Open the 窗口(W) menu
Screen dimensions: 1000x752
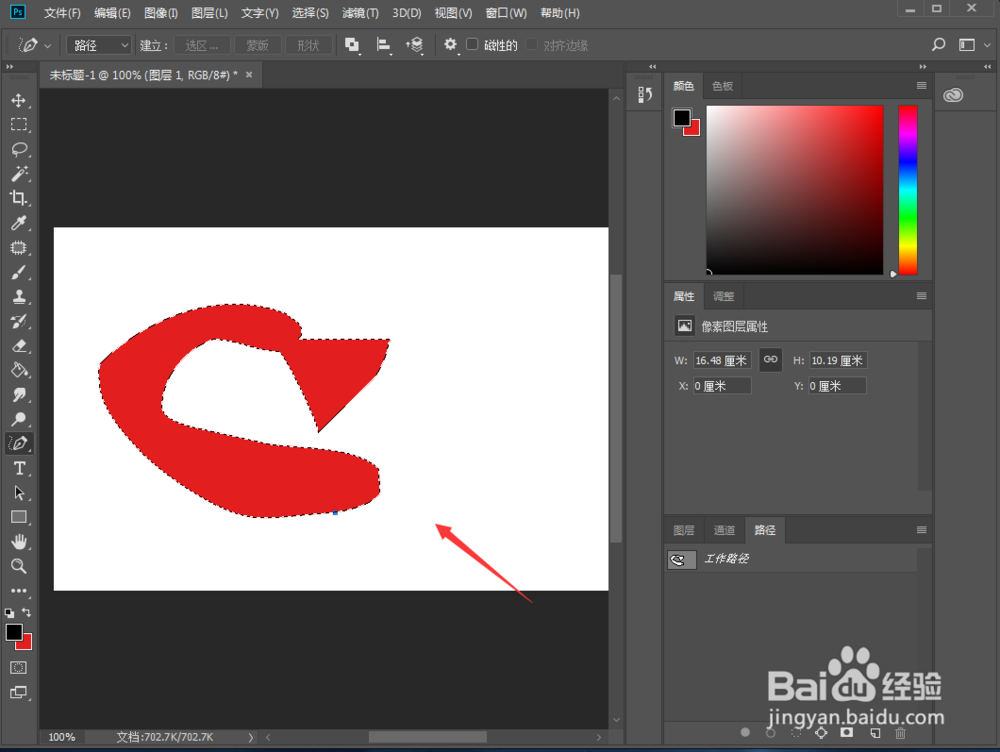[506, 13]
